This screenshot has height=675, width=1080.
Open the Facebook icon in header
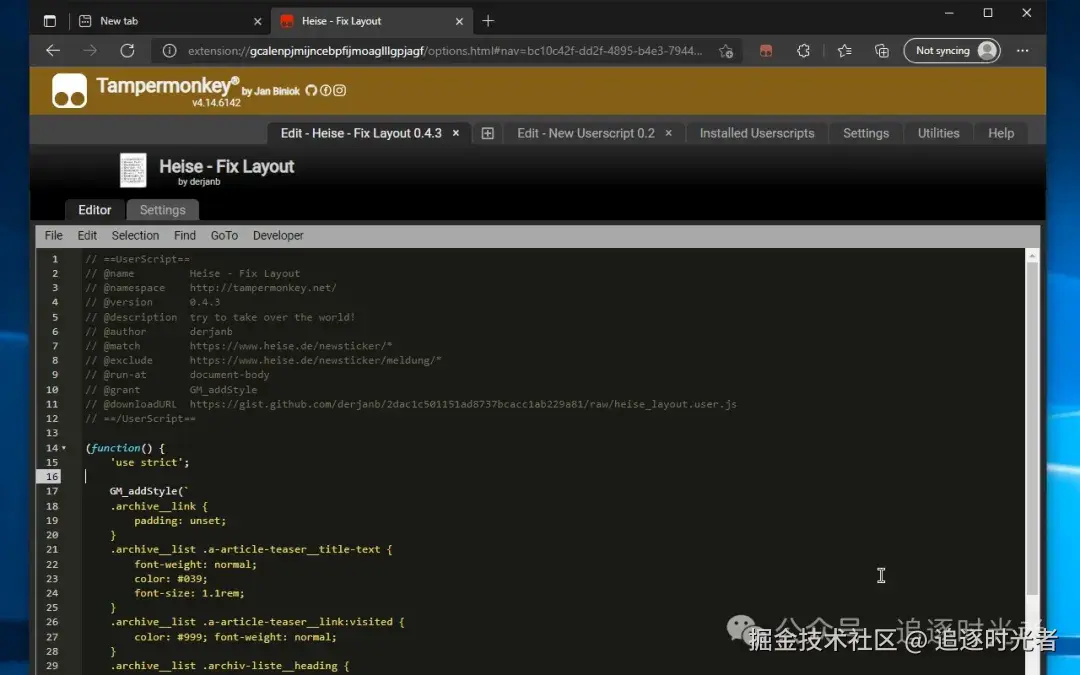[x=325, y=90]
